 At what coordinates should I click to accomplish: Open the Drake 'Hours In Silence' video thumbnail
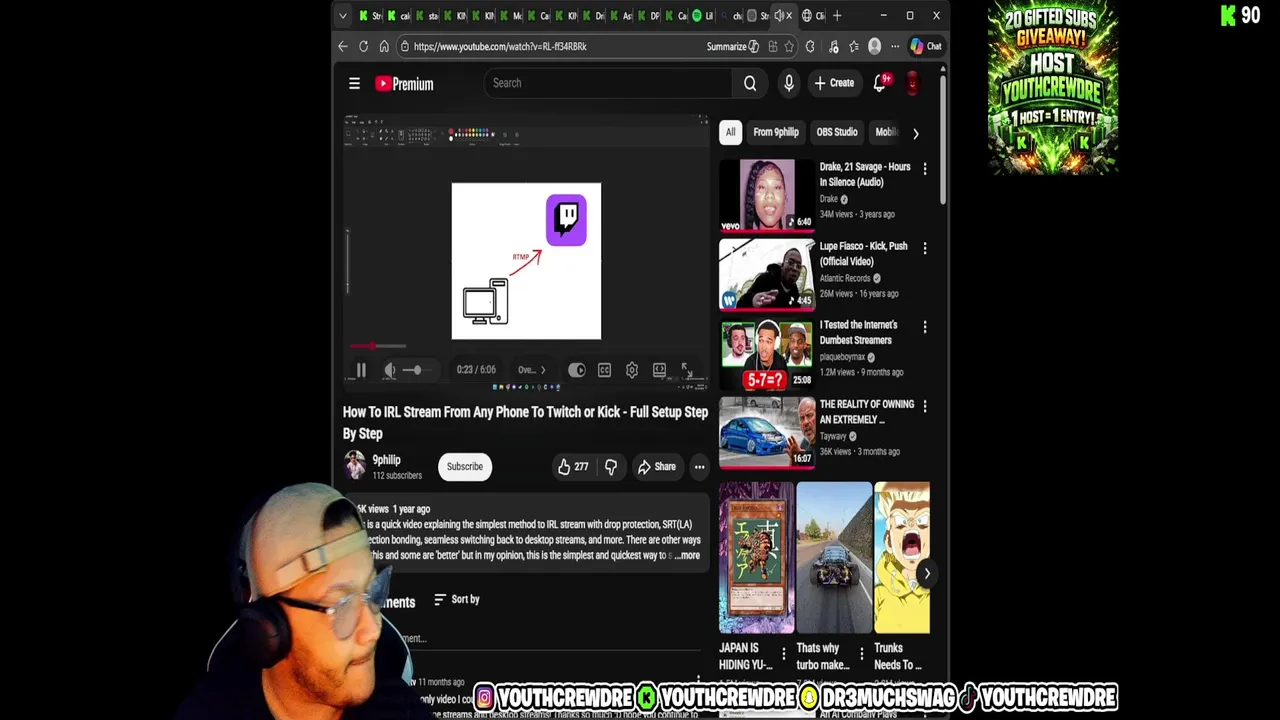pyautogui.click(x=767, y=194)
